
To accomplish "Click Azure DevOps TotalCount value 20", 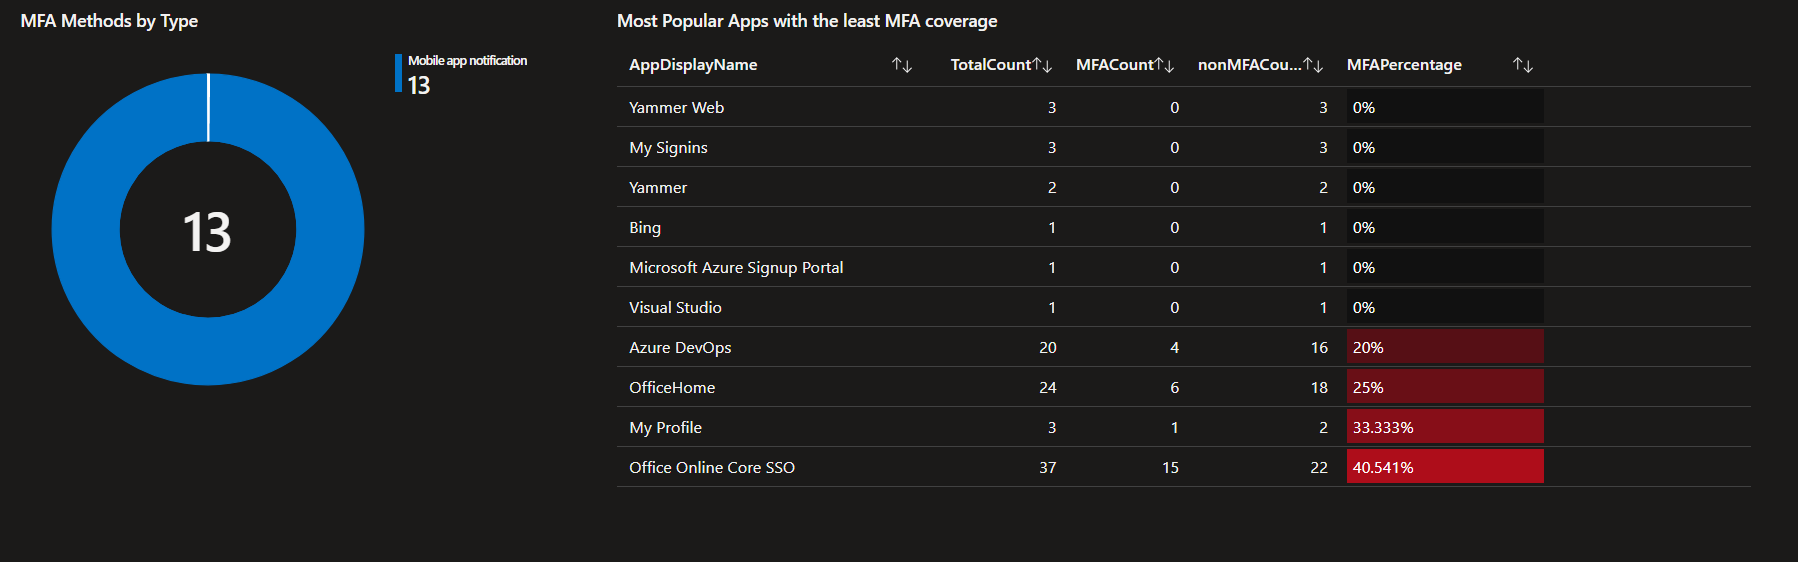I will pyautogui.click(x=1047, y=348).
